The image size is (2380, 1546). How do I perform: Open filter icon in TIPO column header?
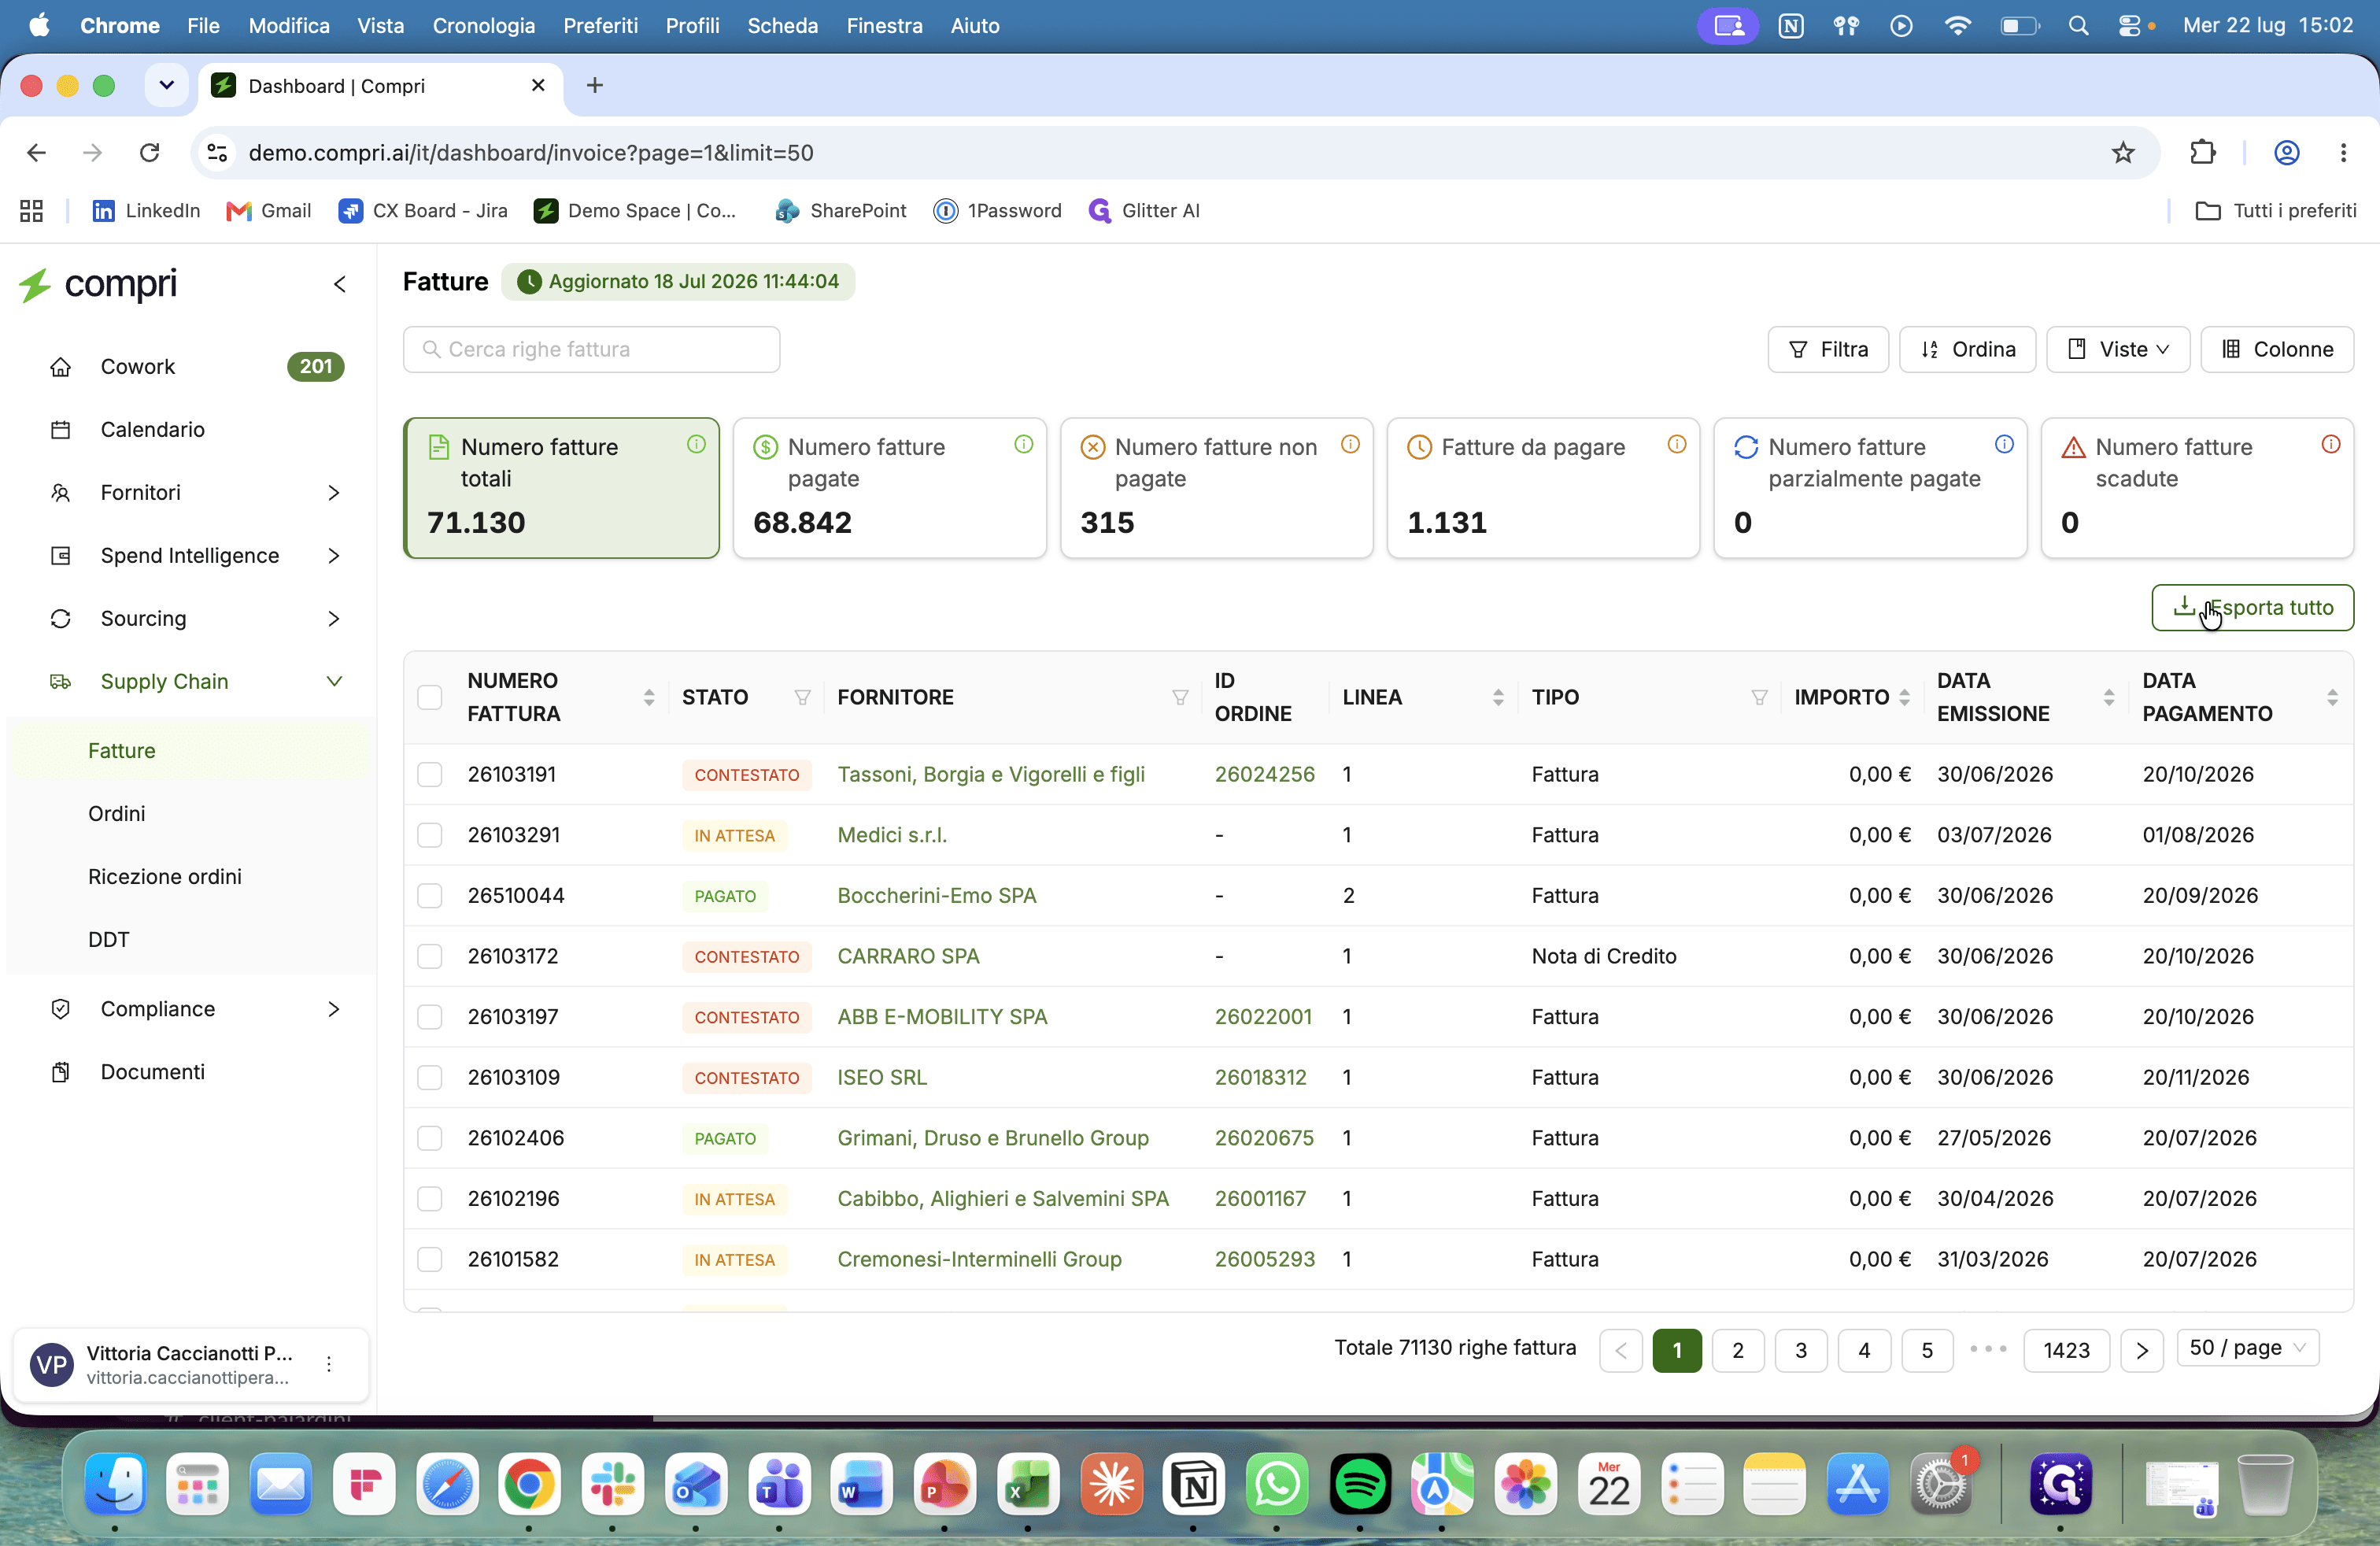pos(1759,697)
